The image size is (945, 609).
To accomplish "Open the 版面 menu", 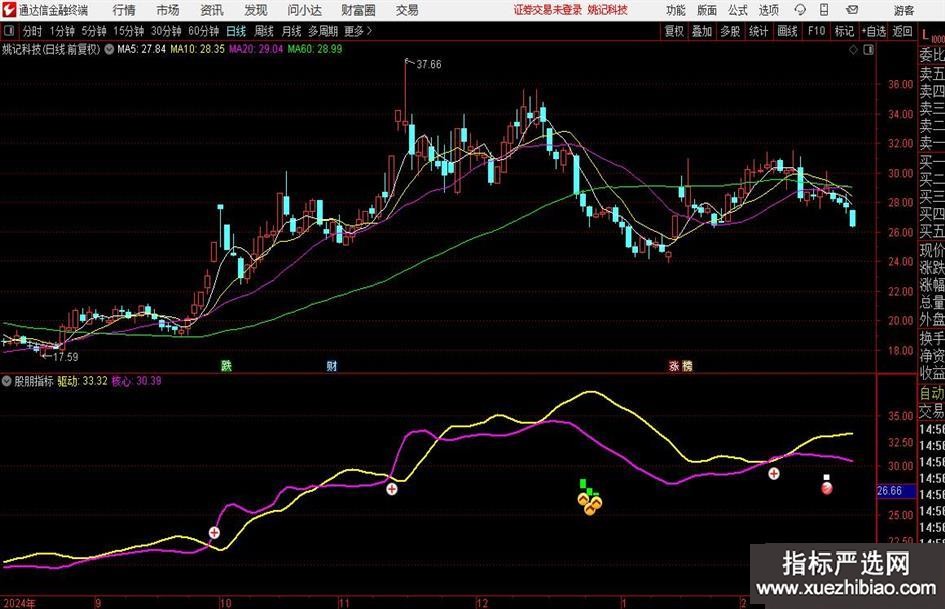I will (707, 10).
